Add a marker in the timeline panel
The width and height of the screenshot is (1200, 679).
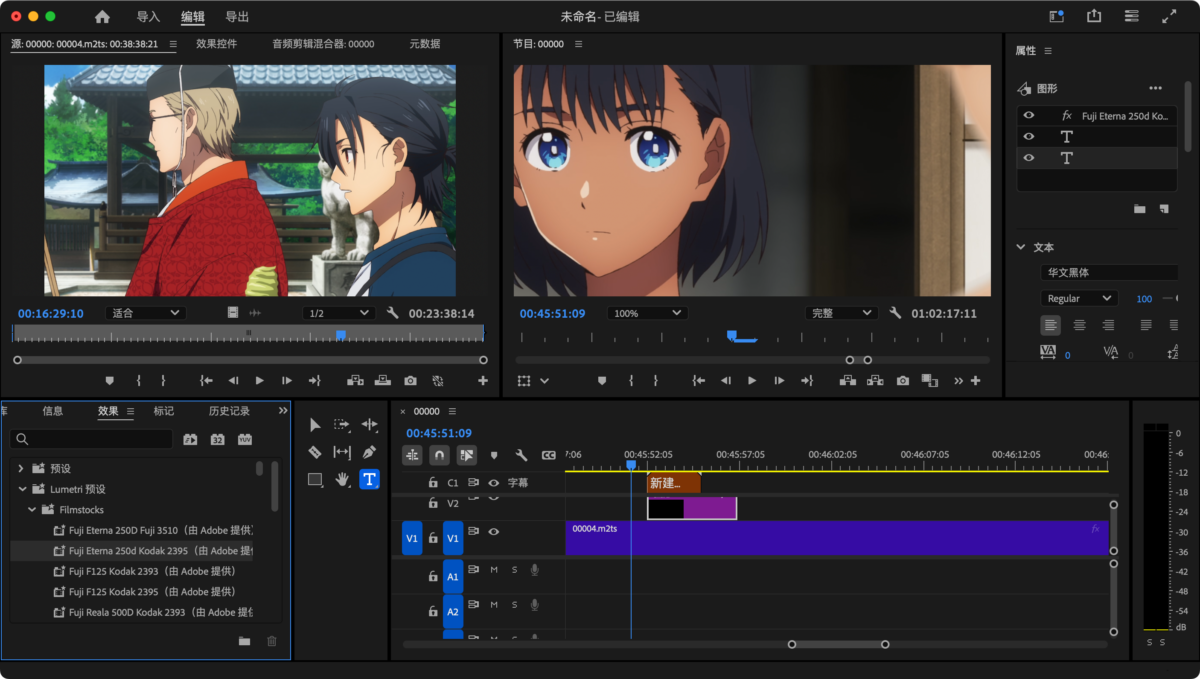494,455
